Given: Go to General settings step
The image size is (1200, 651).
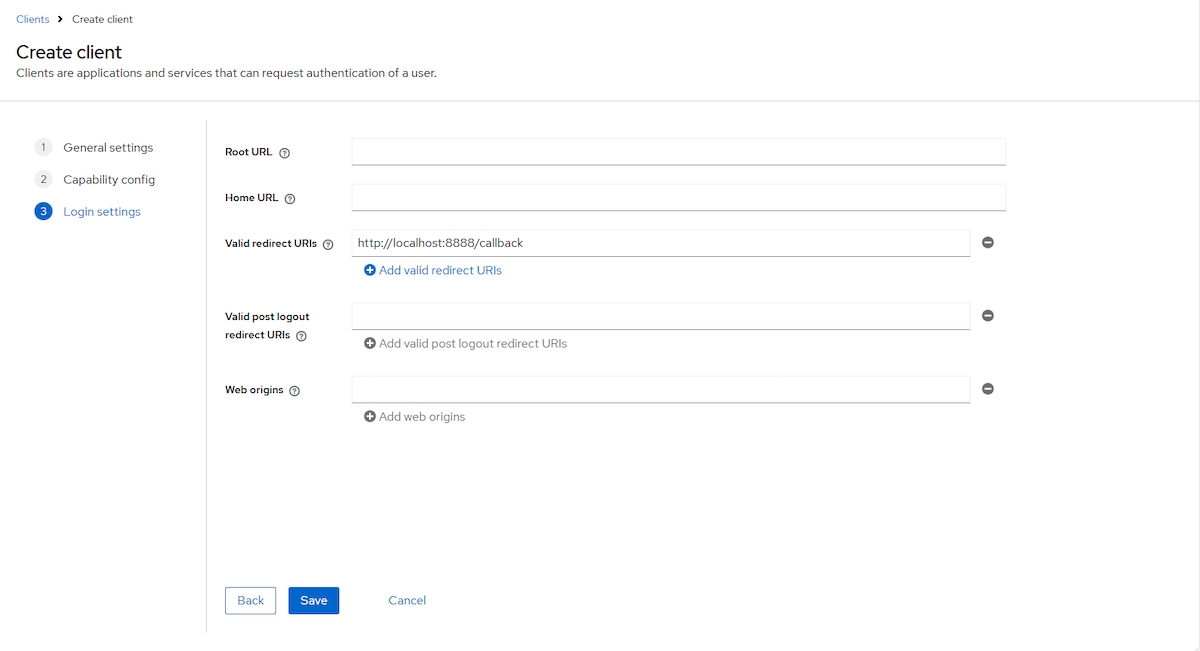Looking at the screenshot, I should pos(108,148).
